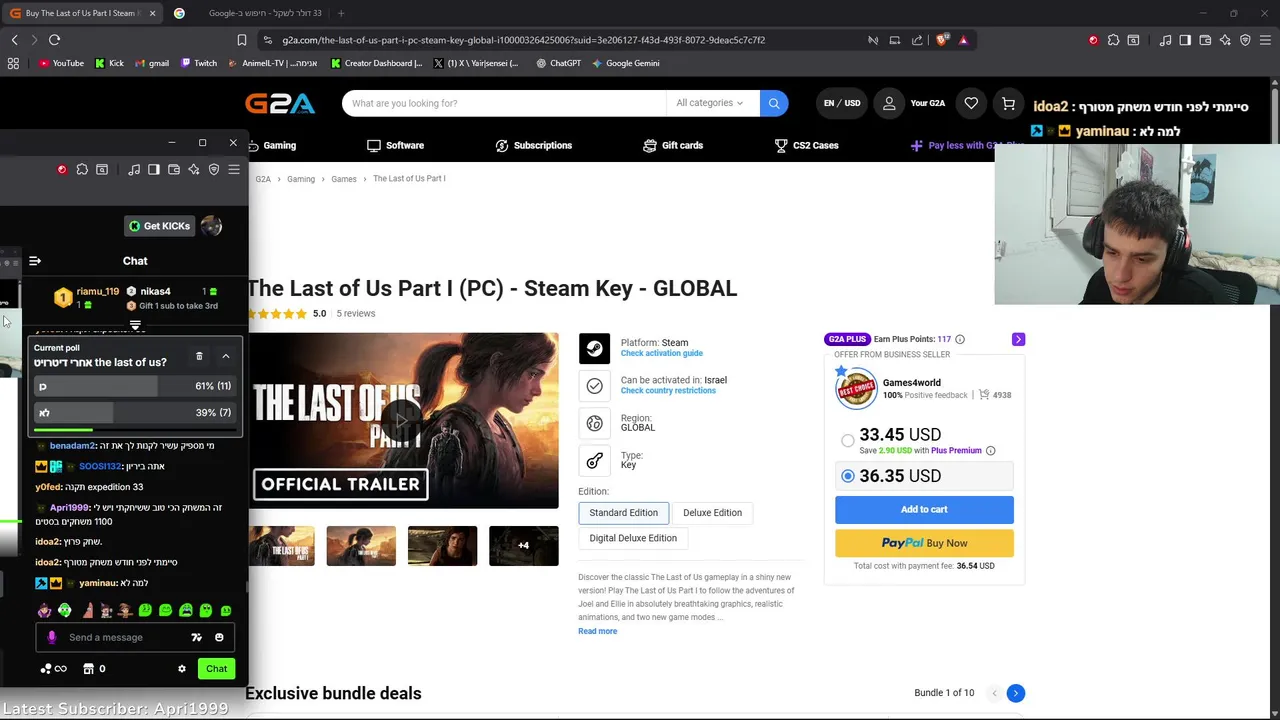
Task: Click the Steam platform icon
Action: pos(594,348)
